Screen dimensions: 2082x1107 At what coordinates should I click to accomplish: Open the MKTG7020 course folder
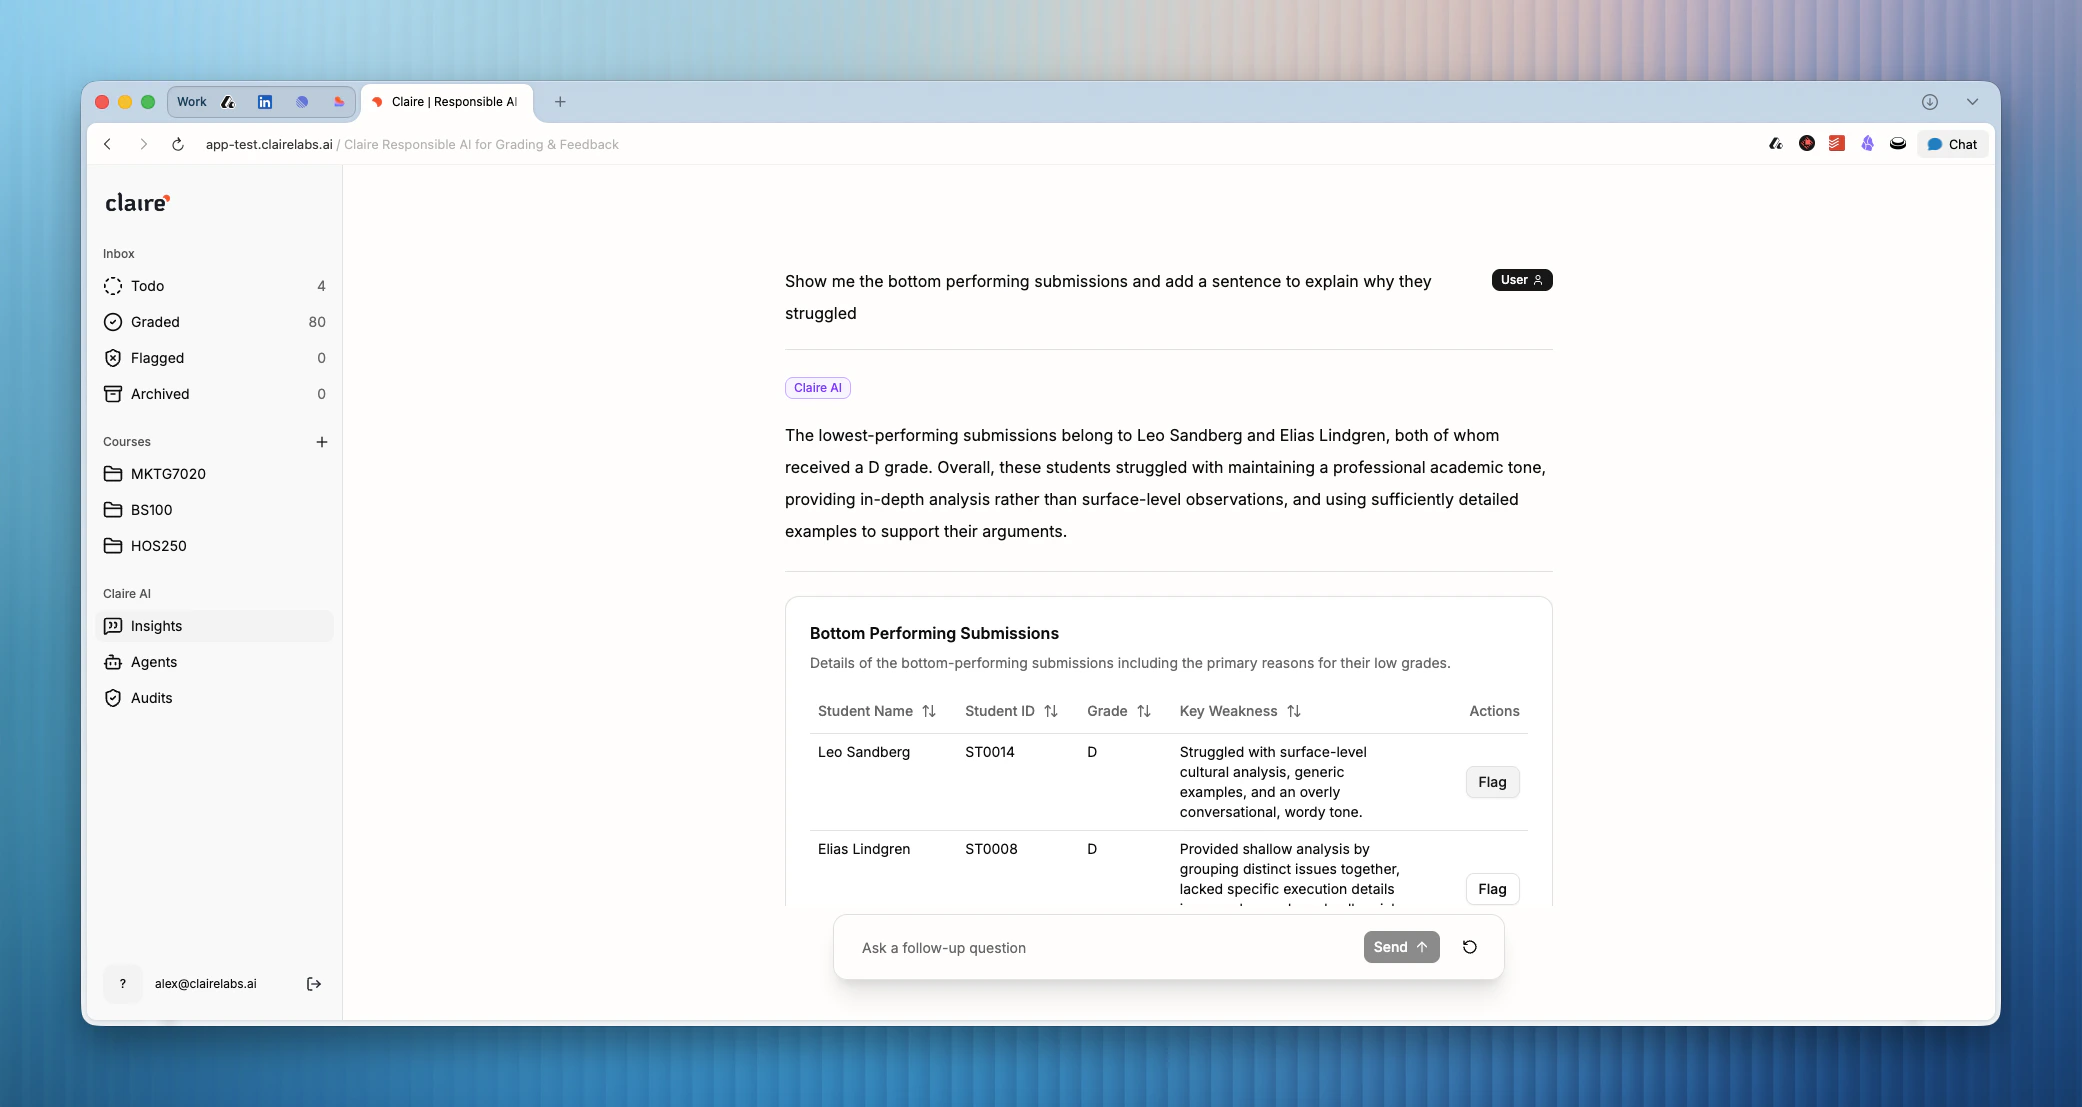tap(168, 474)
